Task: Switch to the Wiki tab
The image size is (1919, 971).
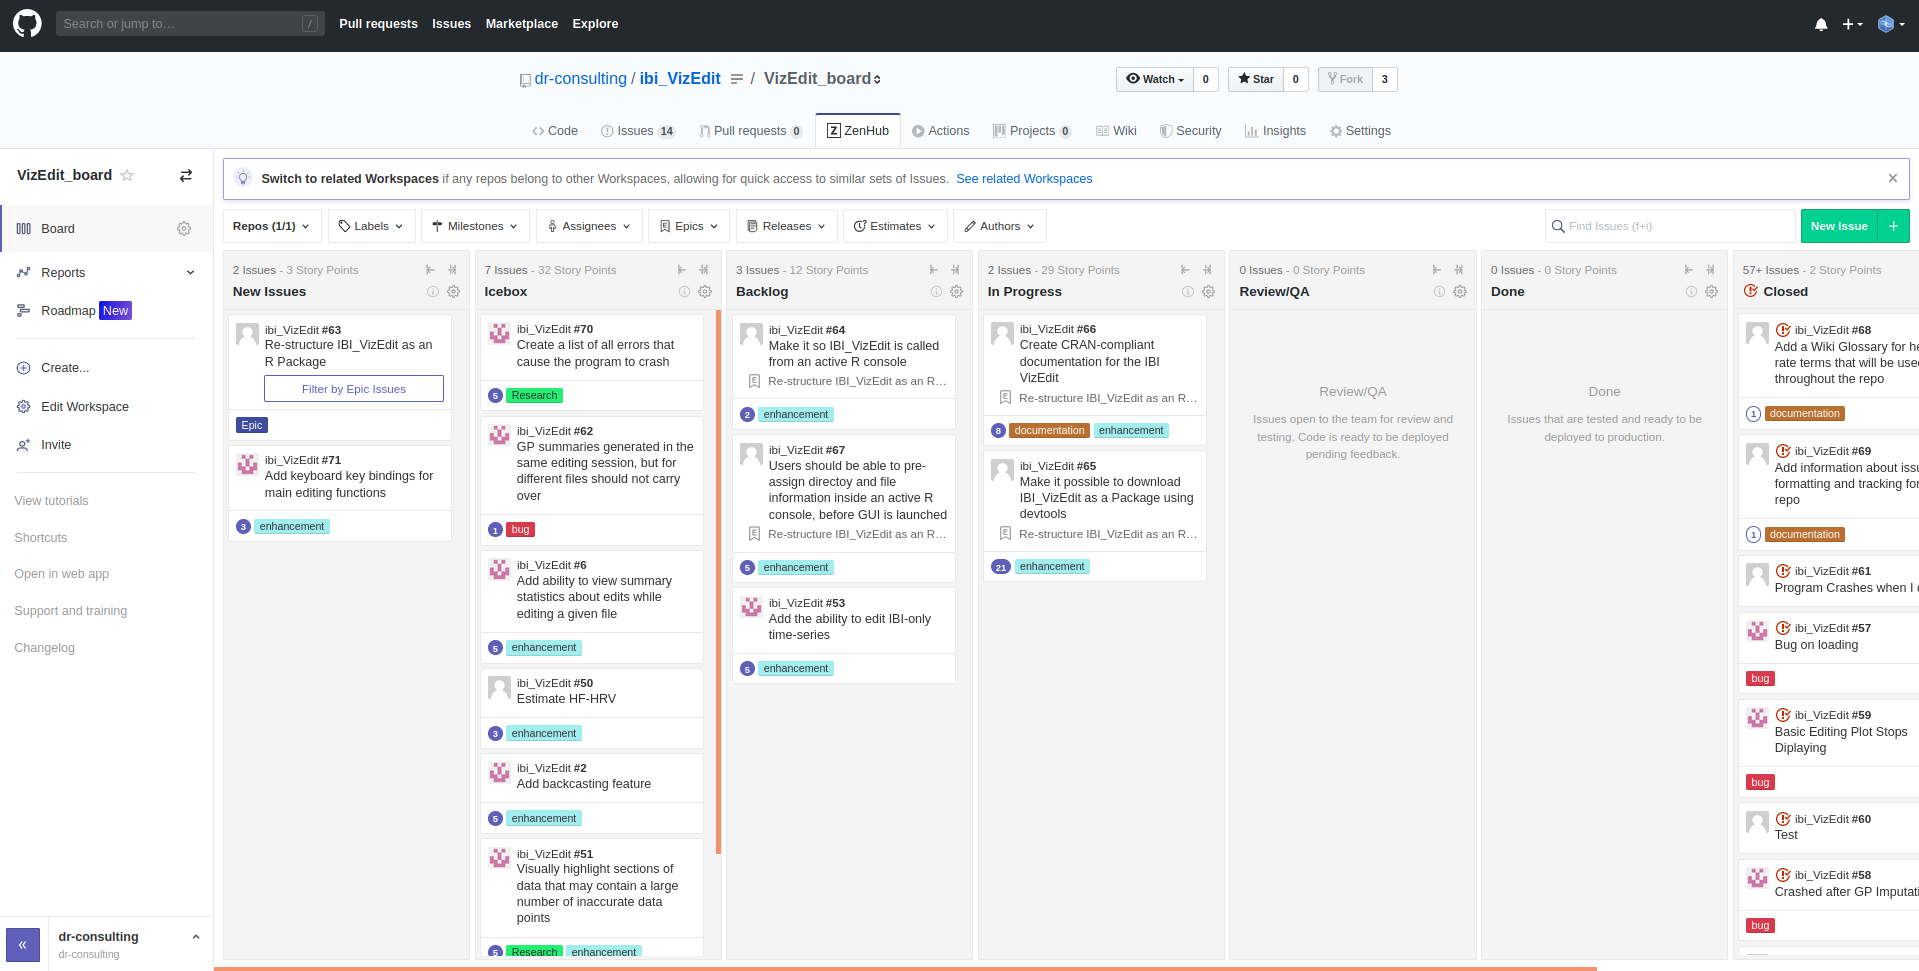Action: tap(1116, 131)
